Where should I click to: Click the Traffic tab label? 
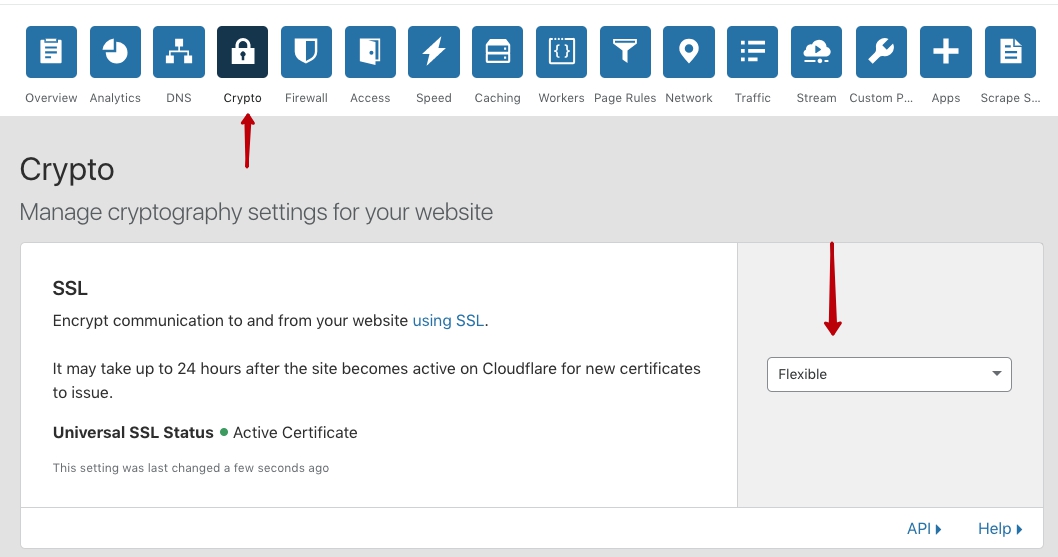[x=752, y=98]
